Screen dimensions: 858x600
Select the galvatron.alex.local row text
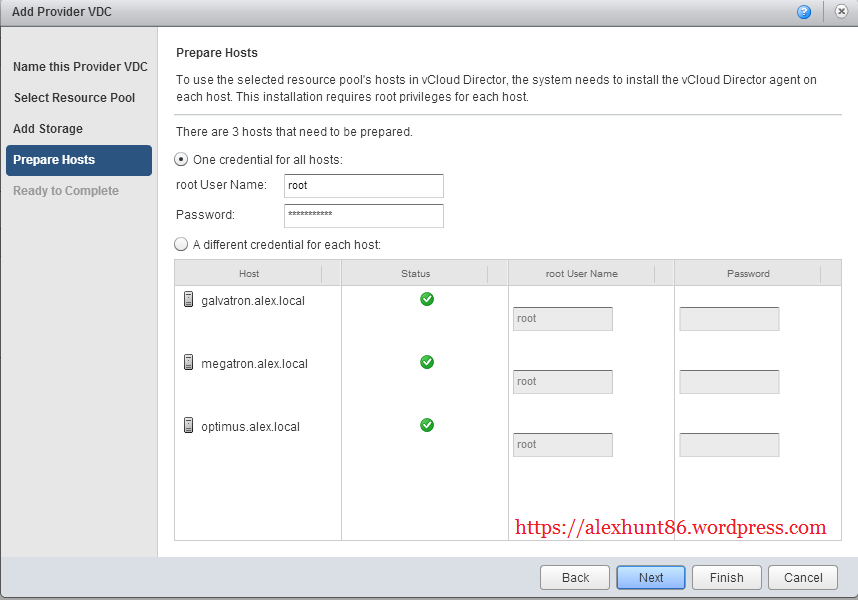pos(253,301)
